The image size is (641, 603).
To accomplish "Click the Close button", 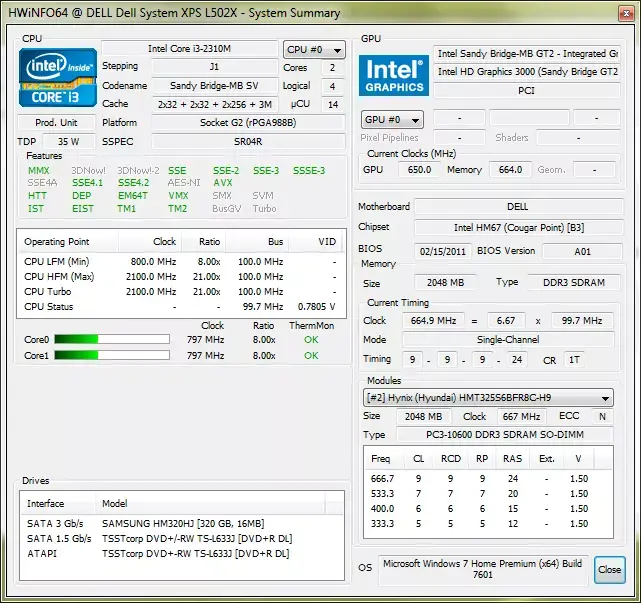I will [610, 569].
